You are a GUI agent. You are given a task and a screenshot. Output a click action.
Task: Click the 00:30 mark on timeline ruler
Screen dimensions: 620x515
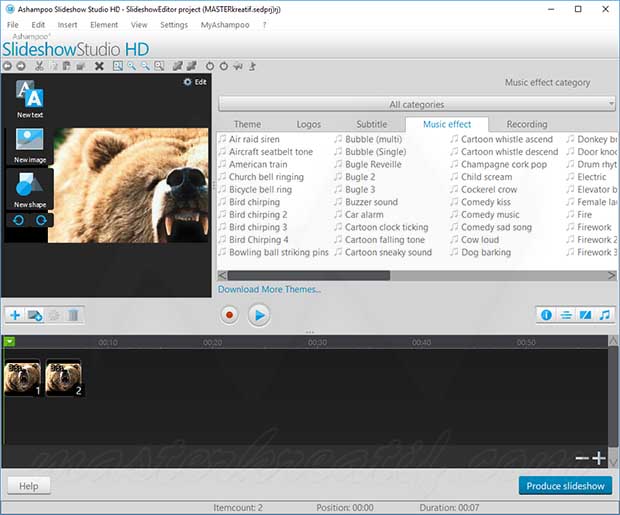point(317,342)
